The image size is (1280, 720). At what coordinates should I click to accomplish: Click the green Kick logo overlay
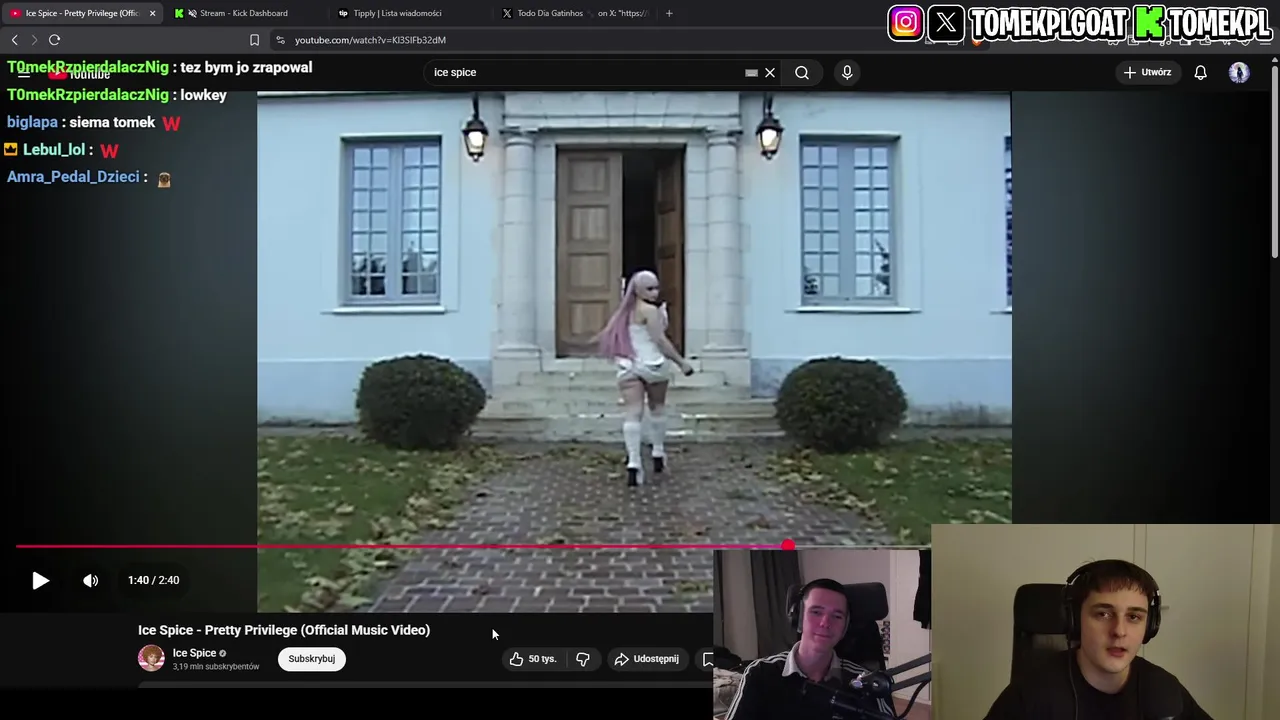tap(1151, 23)
